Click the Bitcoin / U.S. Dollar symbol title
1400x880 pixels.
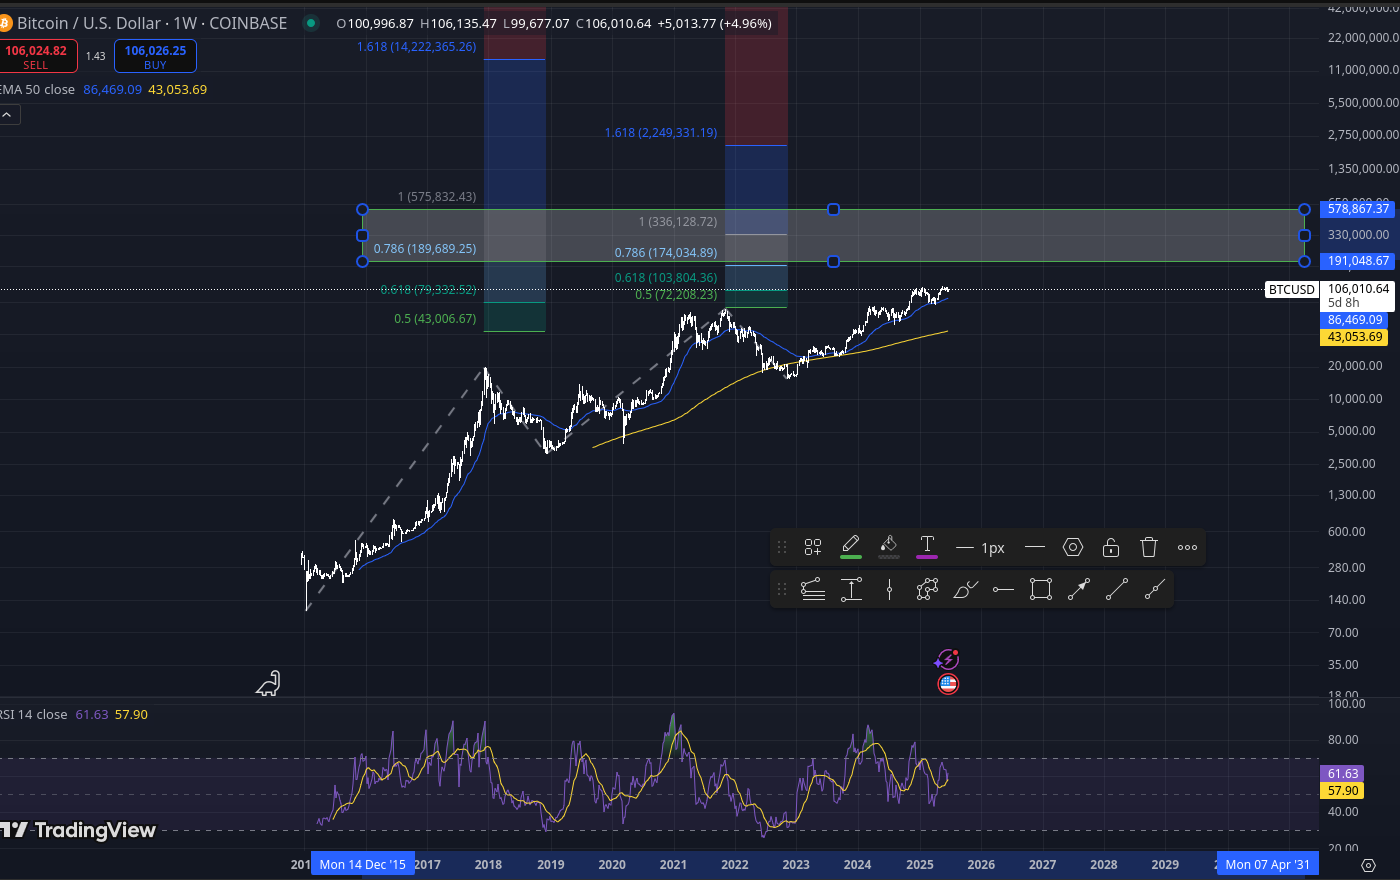click(151, 23)
